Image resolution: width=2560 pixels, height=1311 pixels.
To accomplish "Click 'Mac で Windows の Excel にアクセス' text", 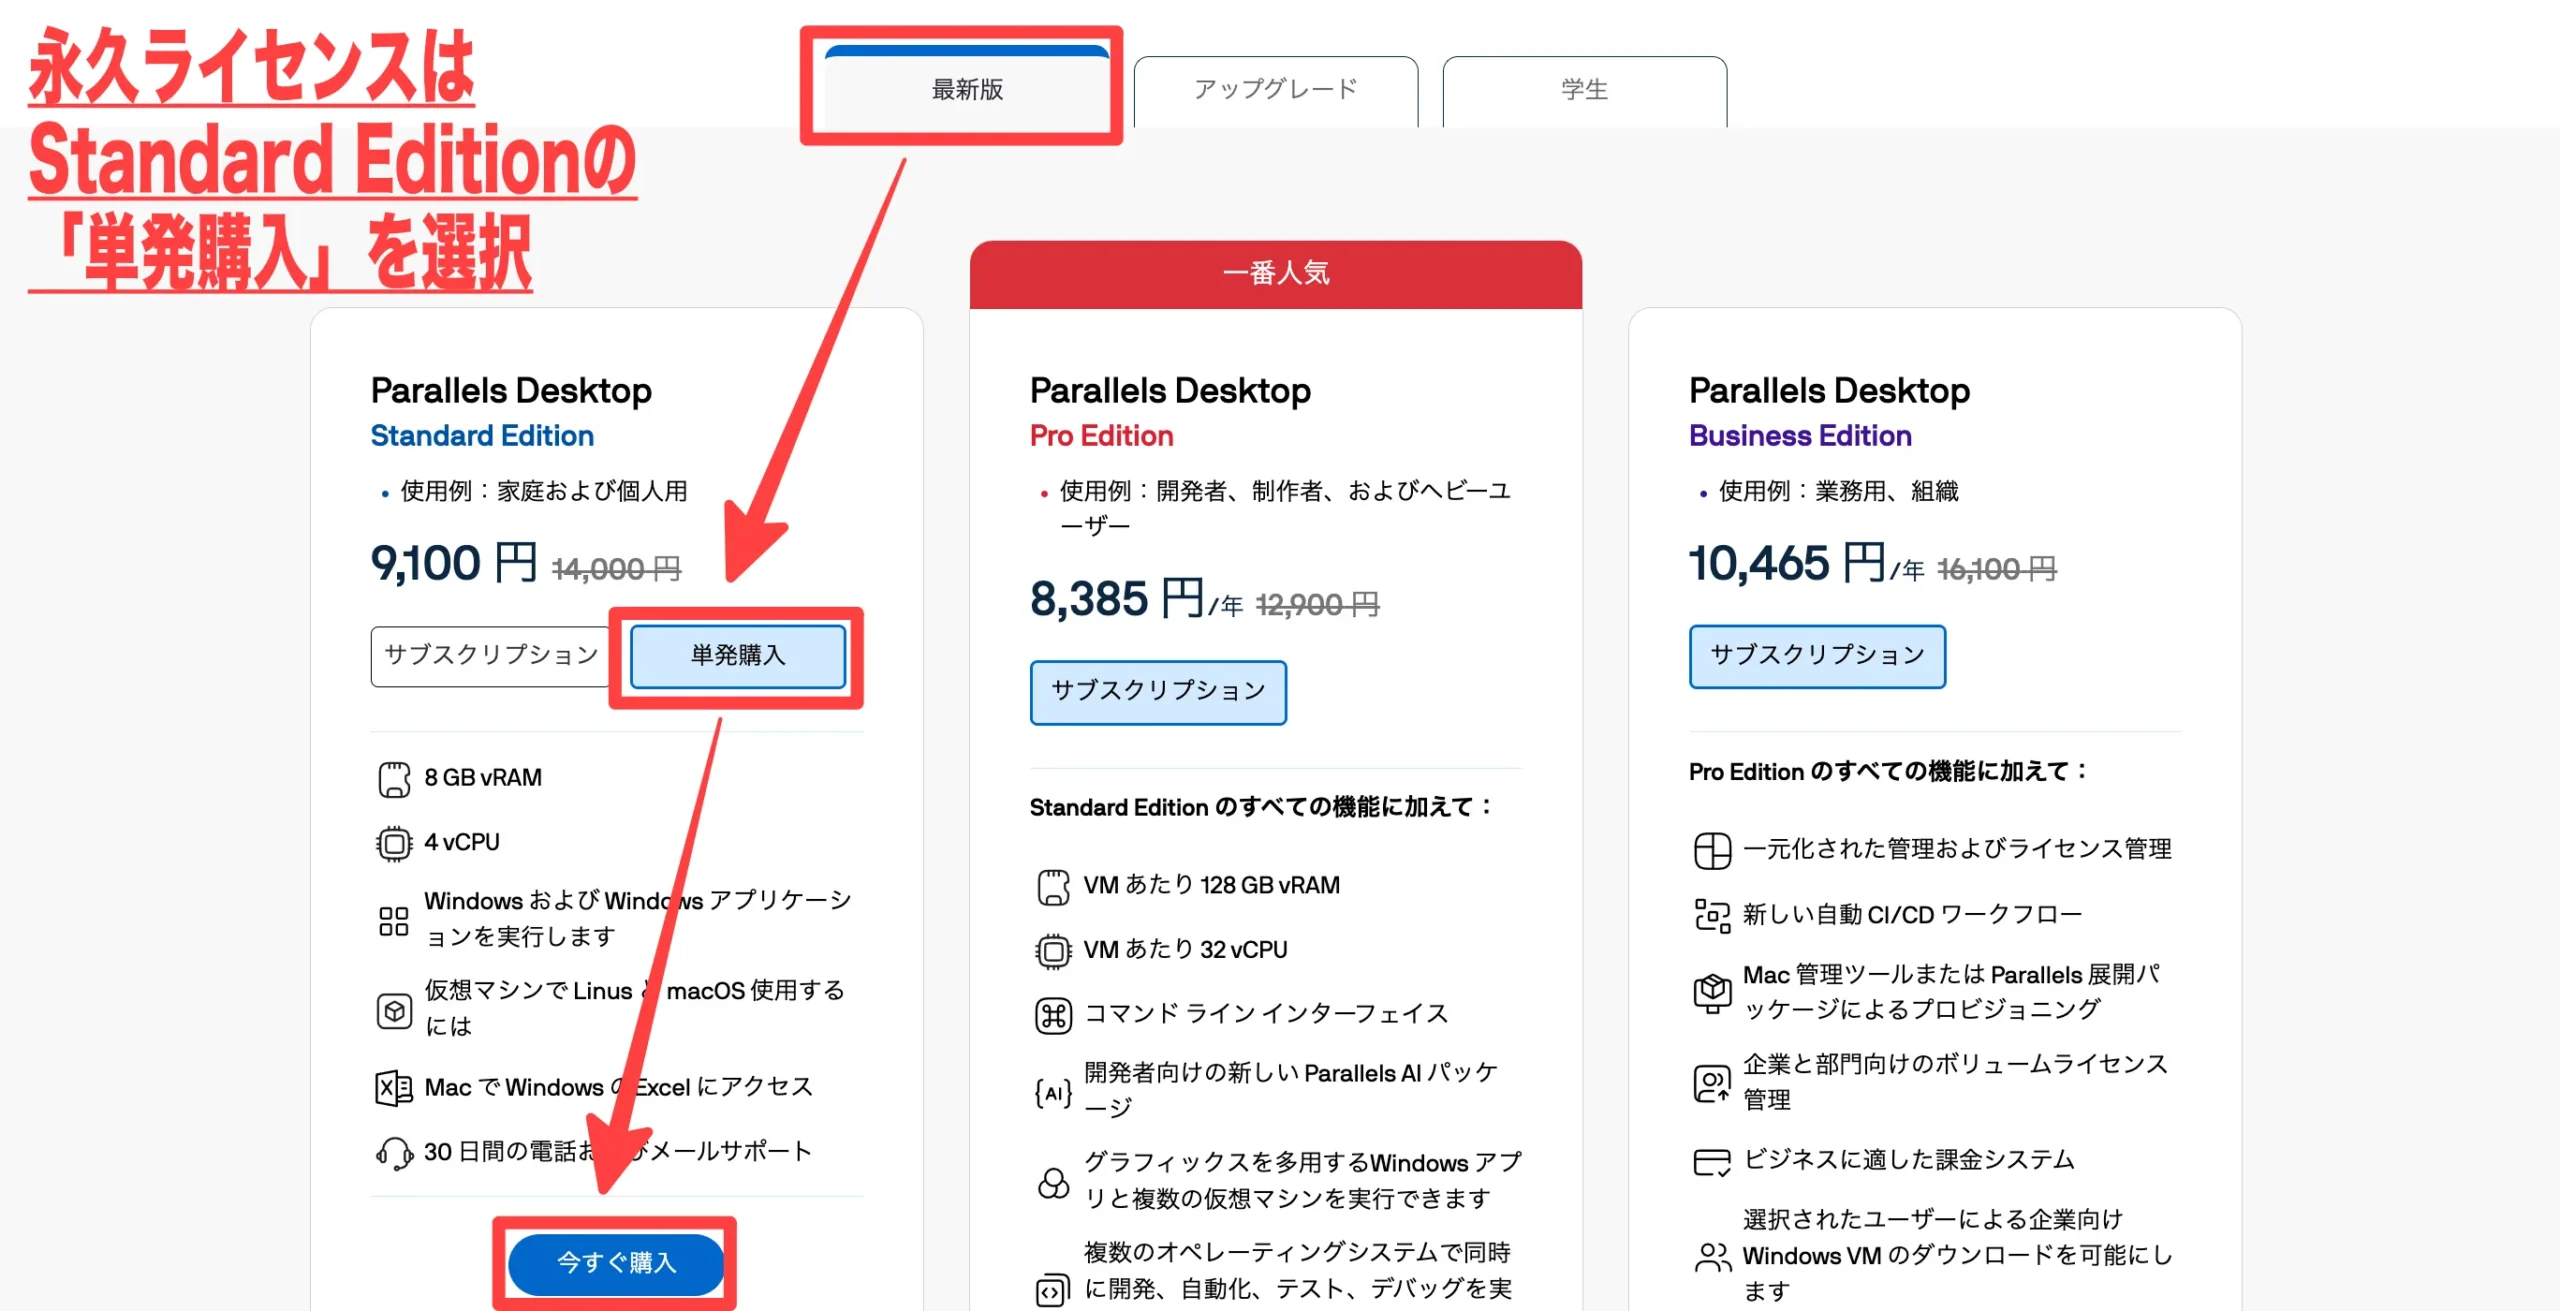I will 619,1087.
